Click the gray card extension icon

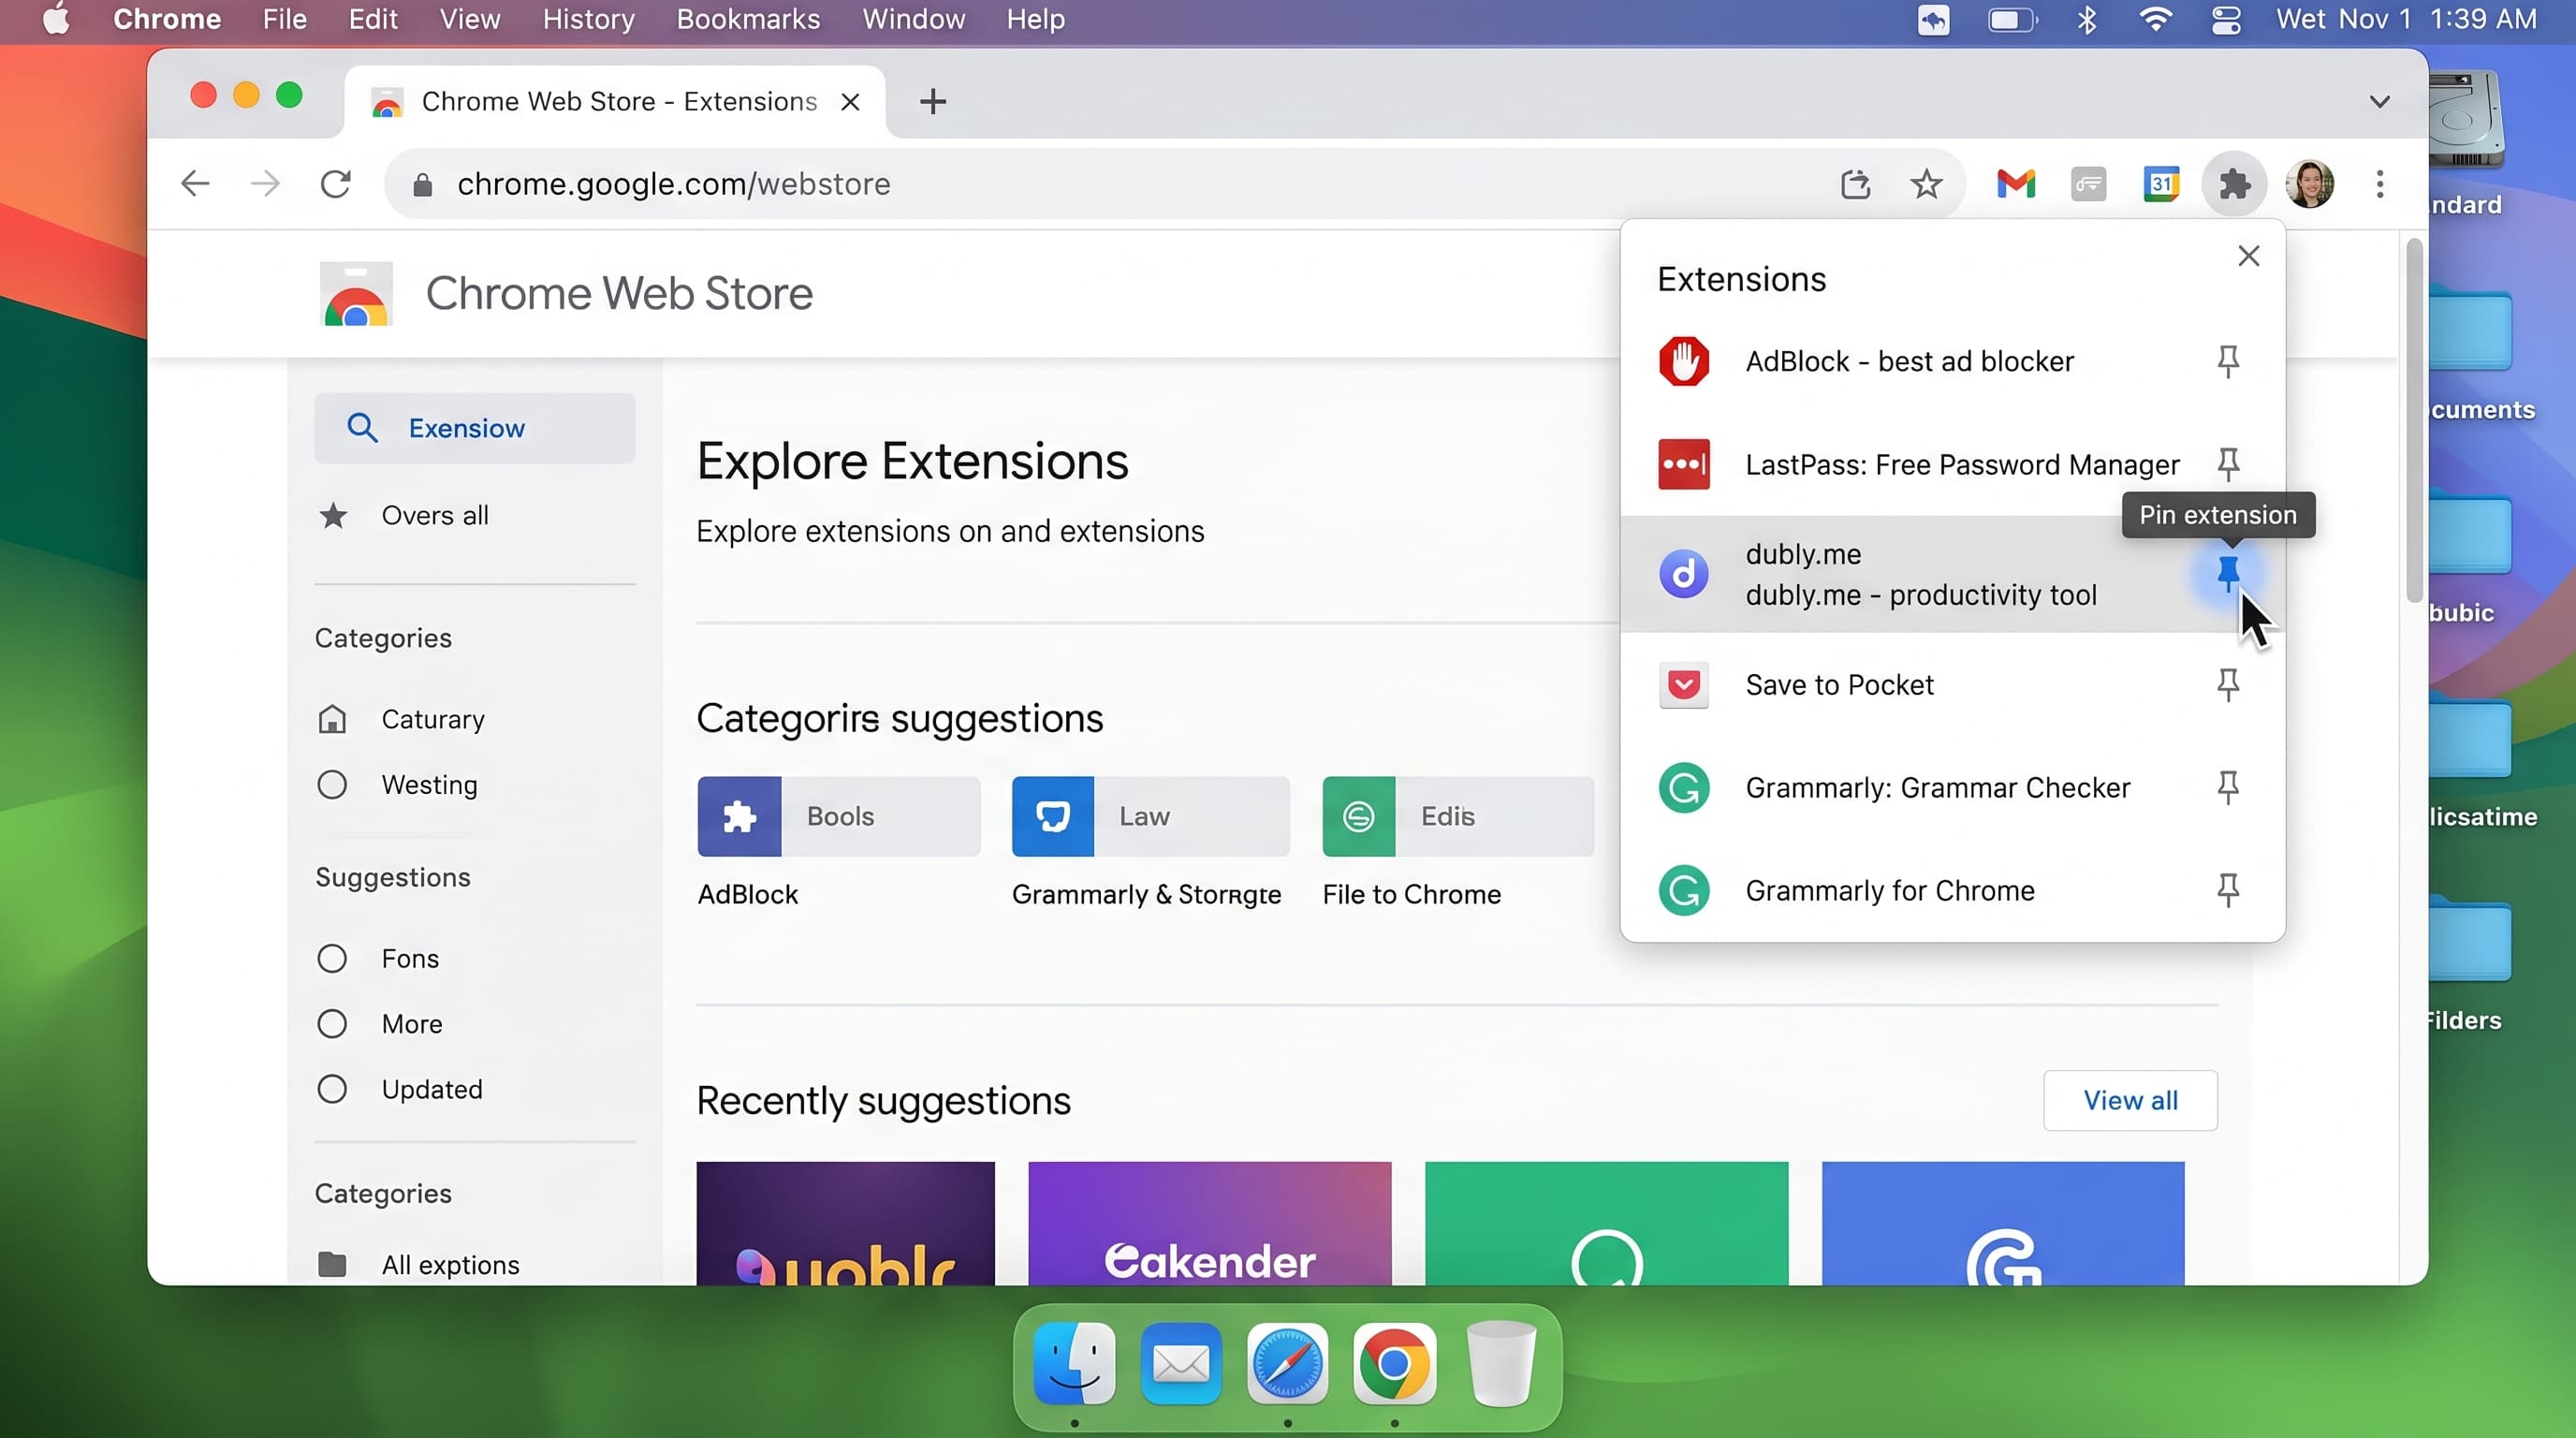[2088, 184]
